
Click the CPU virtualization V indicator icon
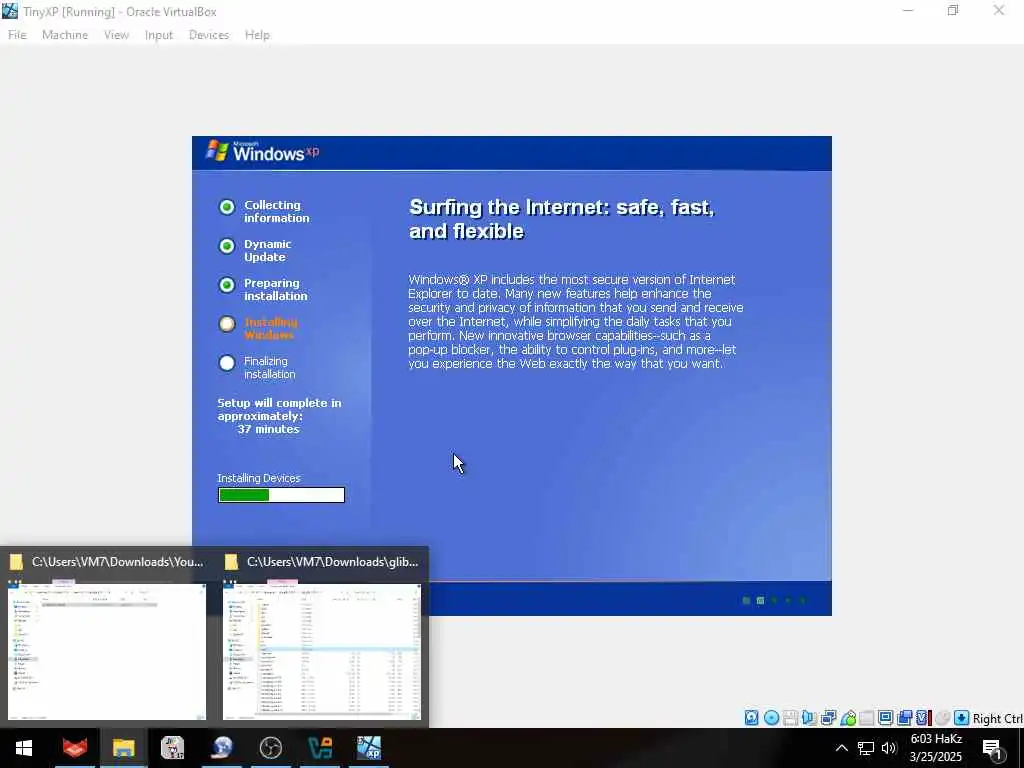click(x=923, y=718)
